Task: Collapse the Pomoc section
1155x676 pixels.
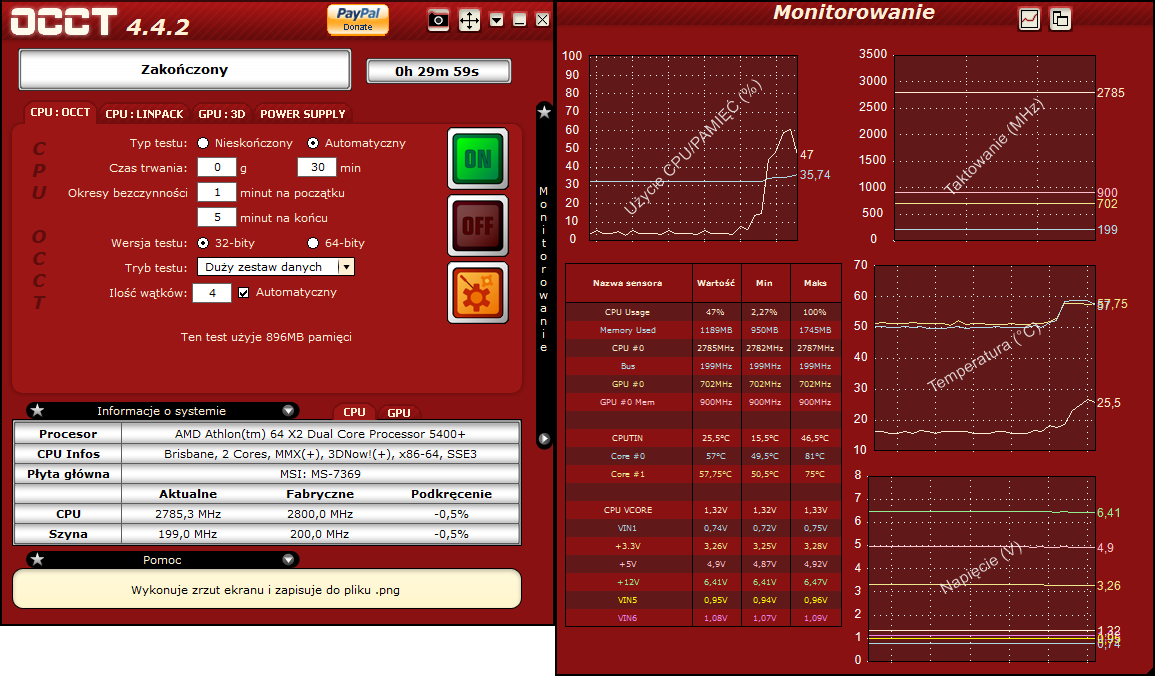Action: 288,560
